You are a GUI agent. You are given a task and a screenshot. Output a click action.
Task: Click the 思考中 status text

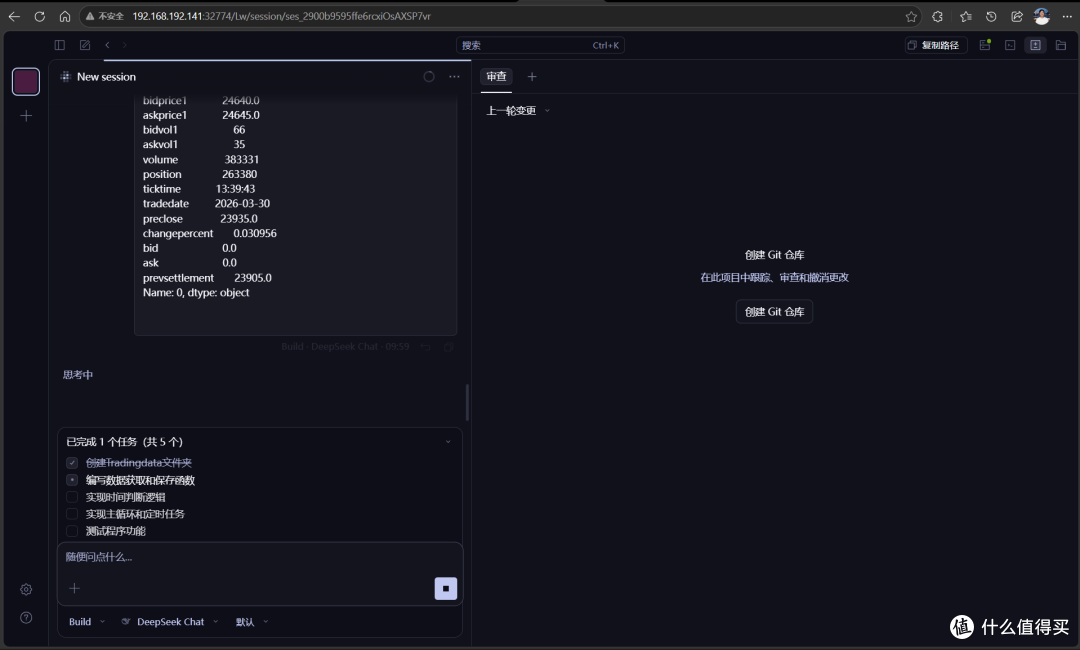pos(78,375)
